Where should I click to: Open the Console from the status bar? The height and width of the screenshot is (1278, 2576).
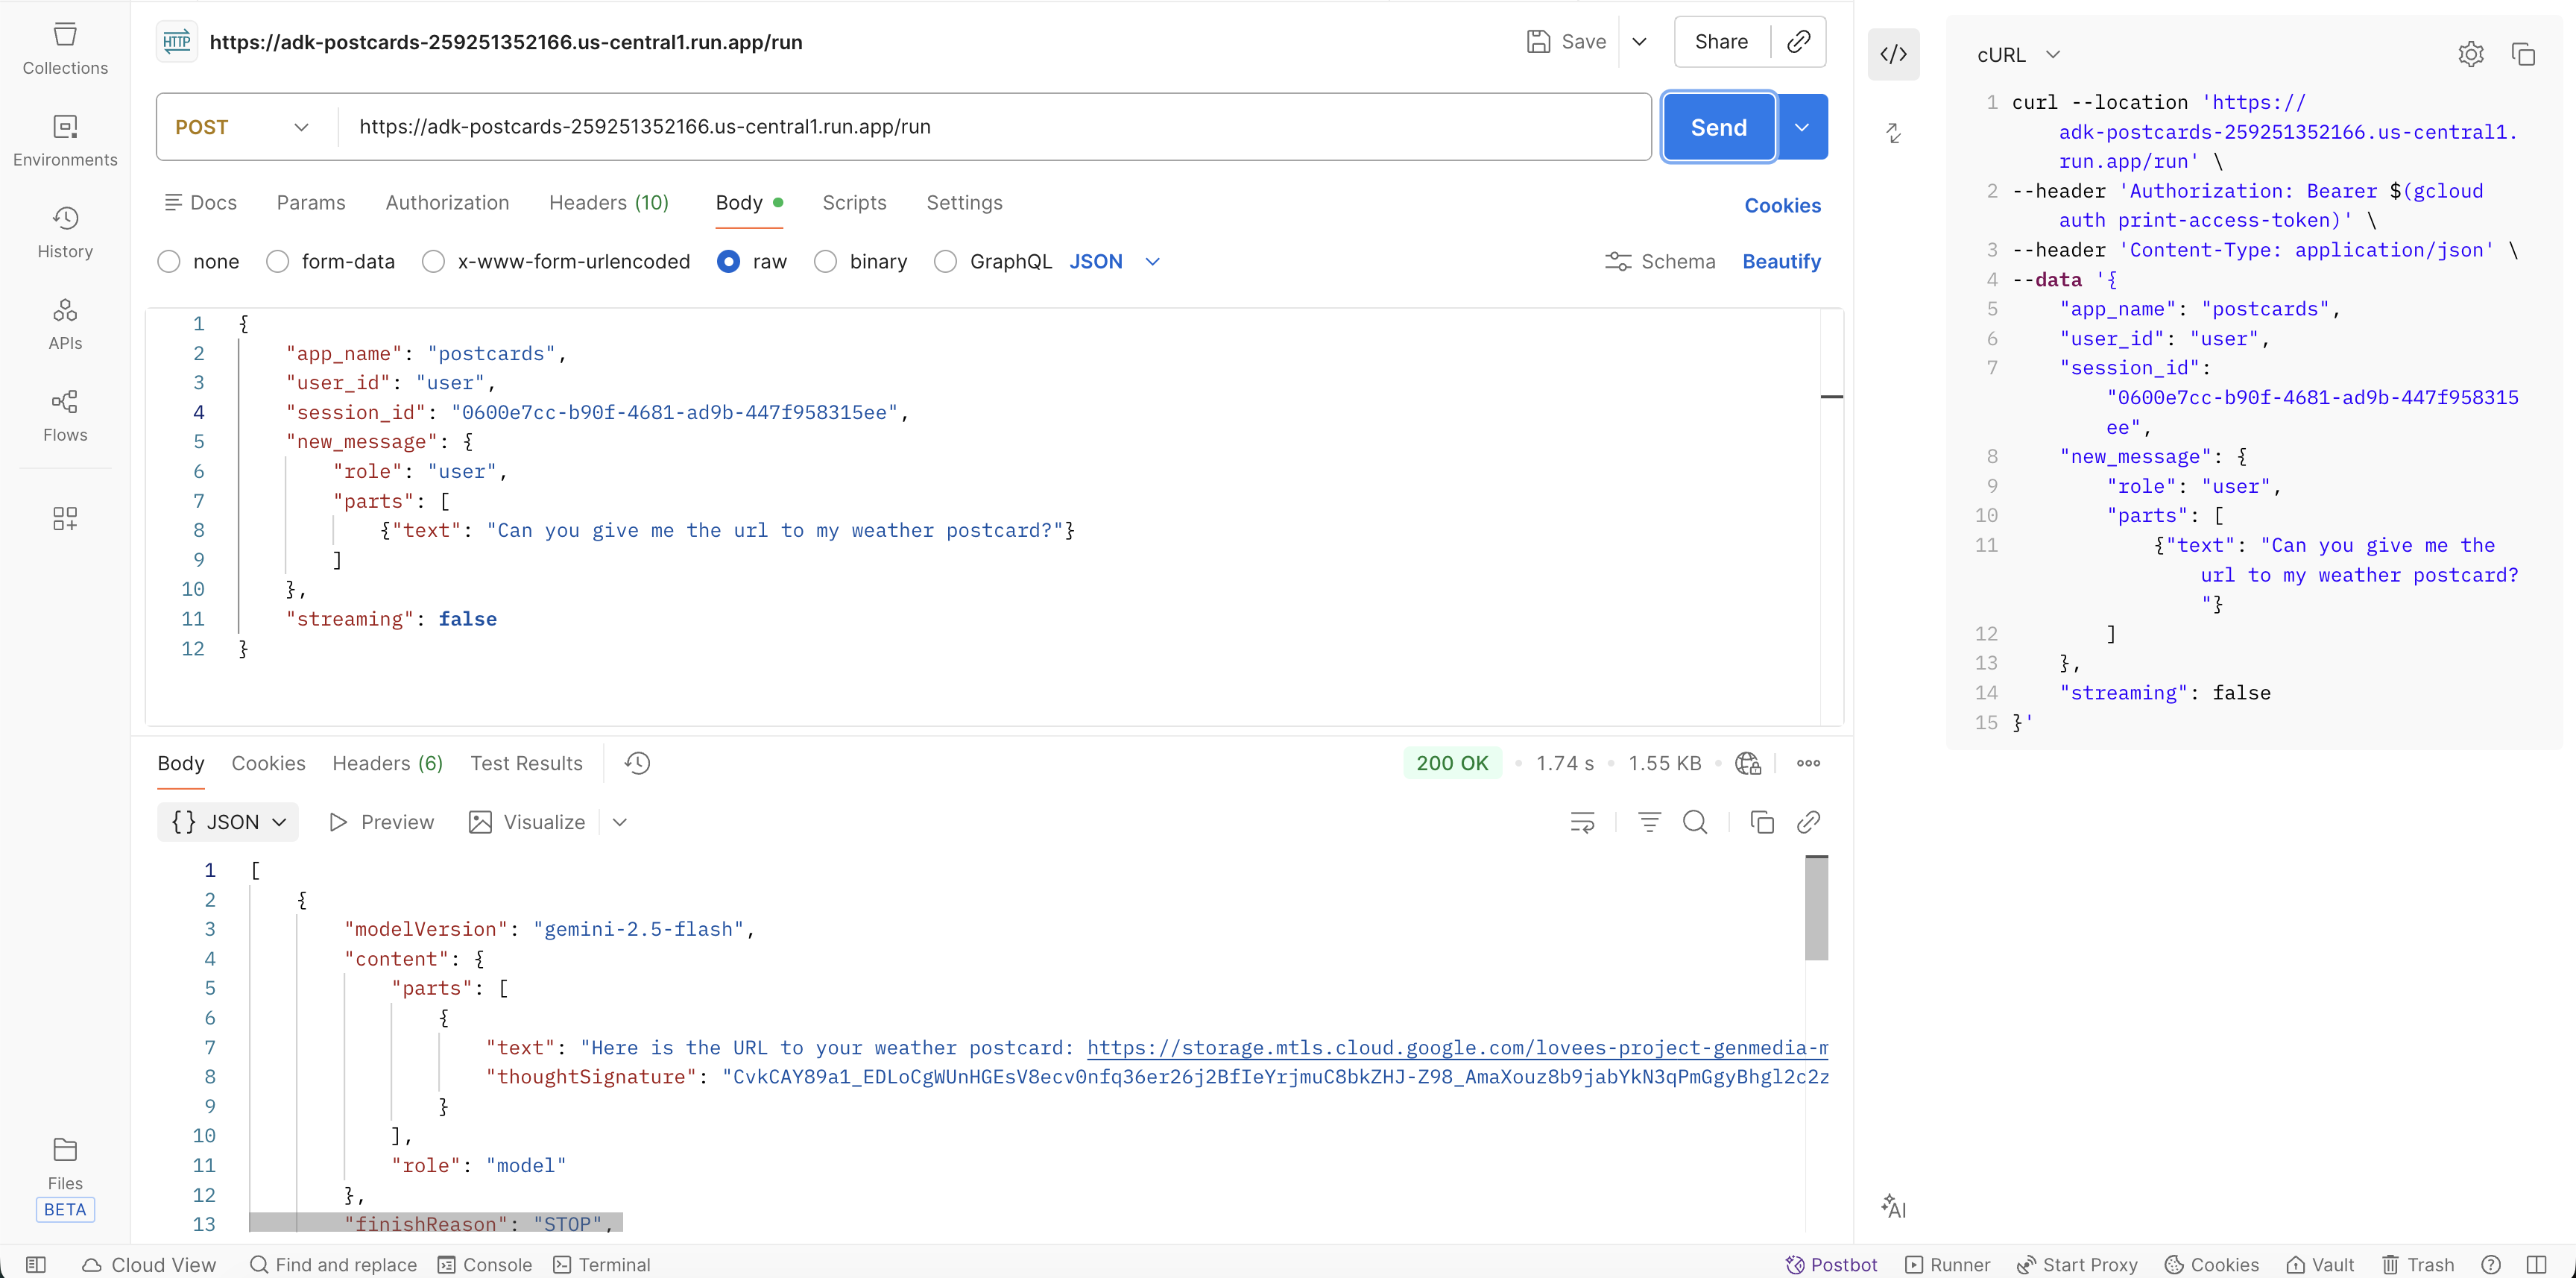pyautogui.click(x=485, y=1264)
